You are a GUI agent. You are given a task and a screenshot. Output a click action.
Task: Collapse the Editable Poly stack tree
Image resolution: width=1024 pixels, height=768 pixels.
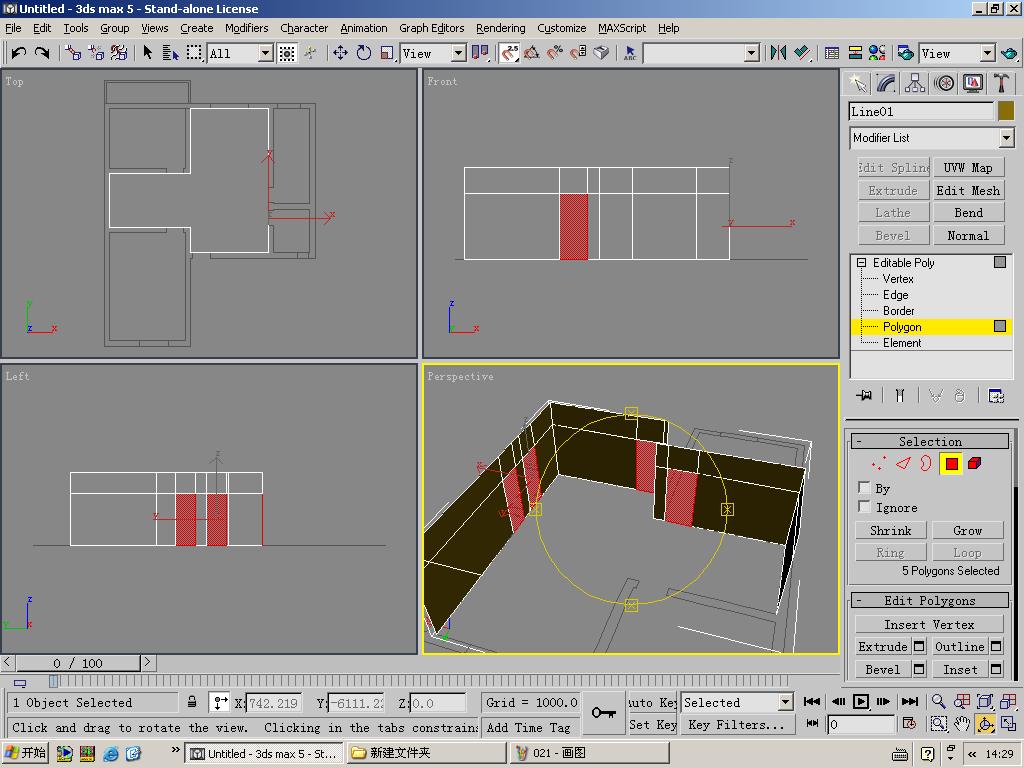pyautogui.click(x=861, y=263)
